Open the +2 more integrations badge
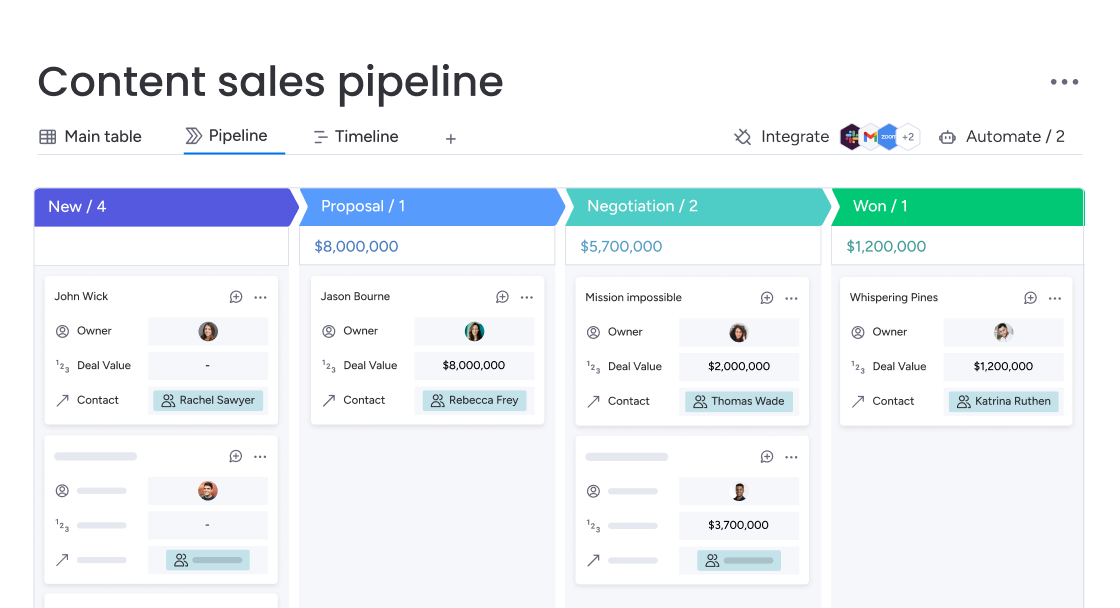Viewport: 1120px width, 608px height. (908, 137)
